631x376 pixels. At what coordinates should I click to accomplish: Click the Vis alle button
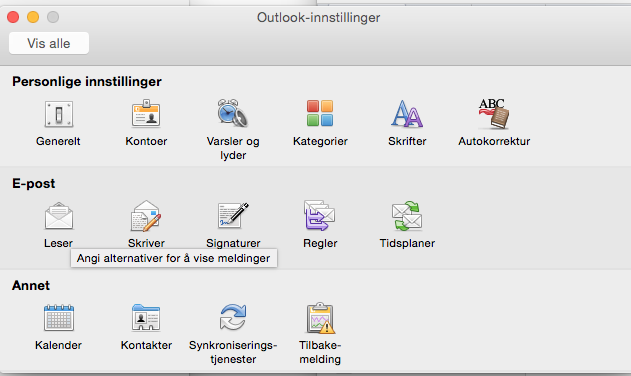49,43
